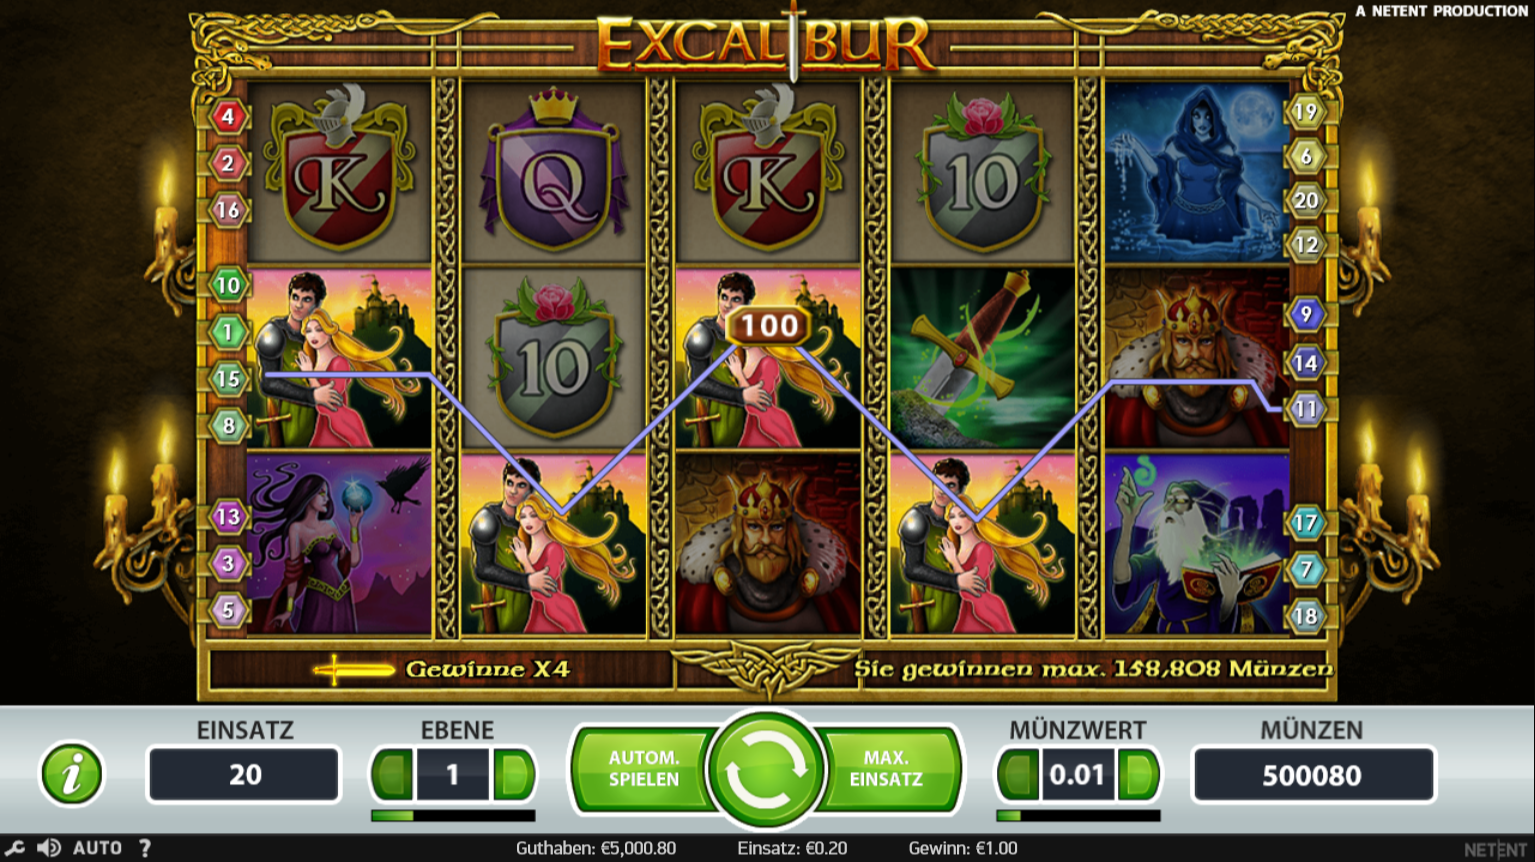Image resolution: width=1535 pixels, height=862 pixels.
Task: Click the Lady of the Lake symbol
Action: (x=1197, y=172)
